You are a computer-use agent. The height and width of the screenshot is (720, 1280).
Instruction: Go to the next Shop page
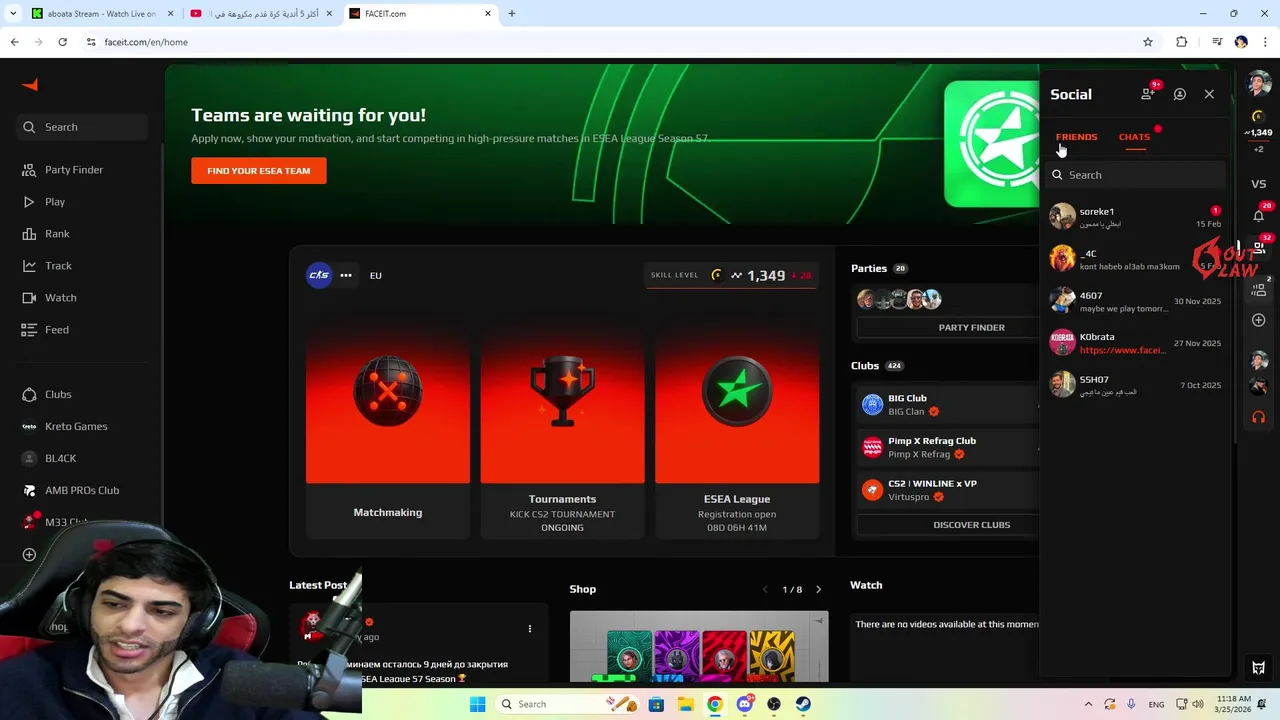818,590
